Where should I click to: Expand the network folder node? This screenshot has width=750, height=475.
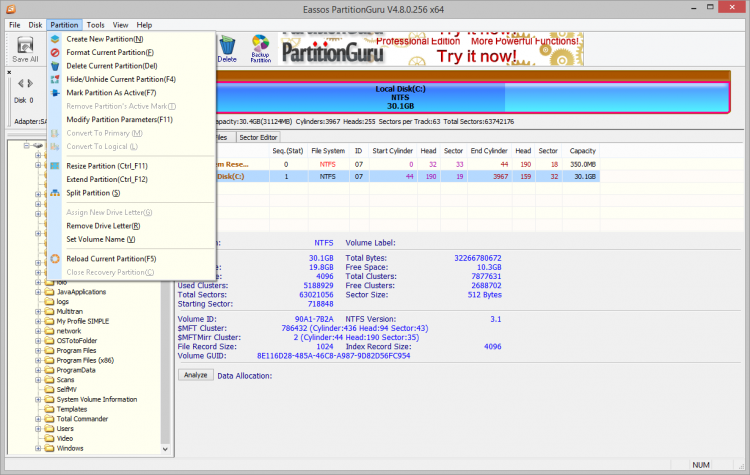point(38,331)
